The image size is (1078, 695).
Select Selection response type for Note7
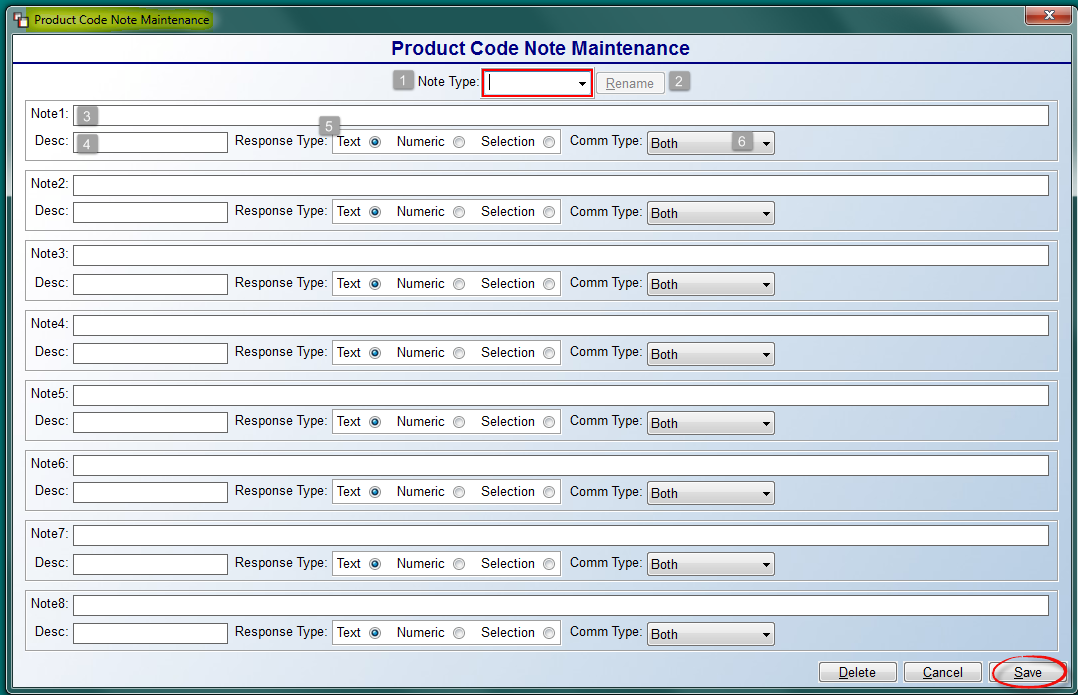click(549, 564)
